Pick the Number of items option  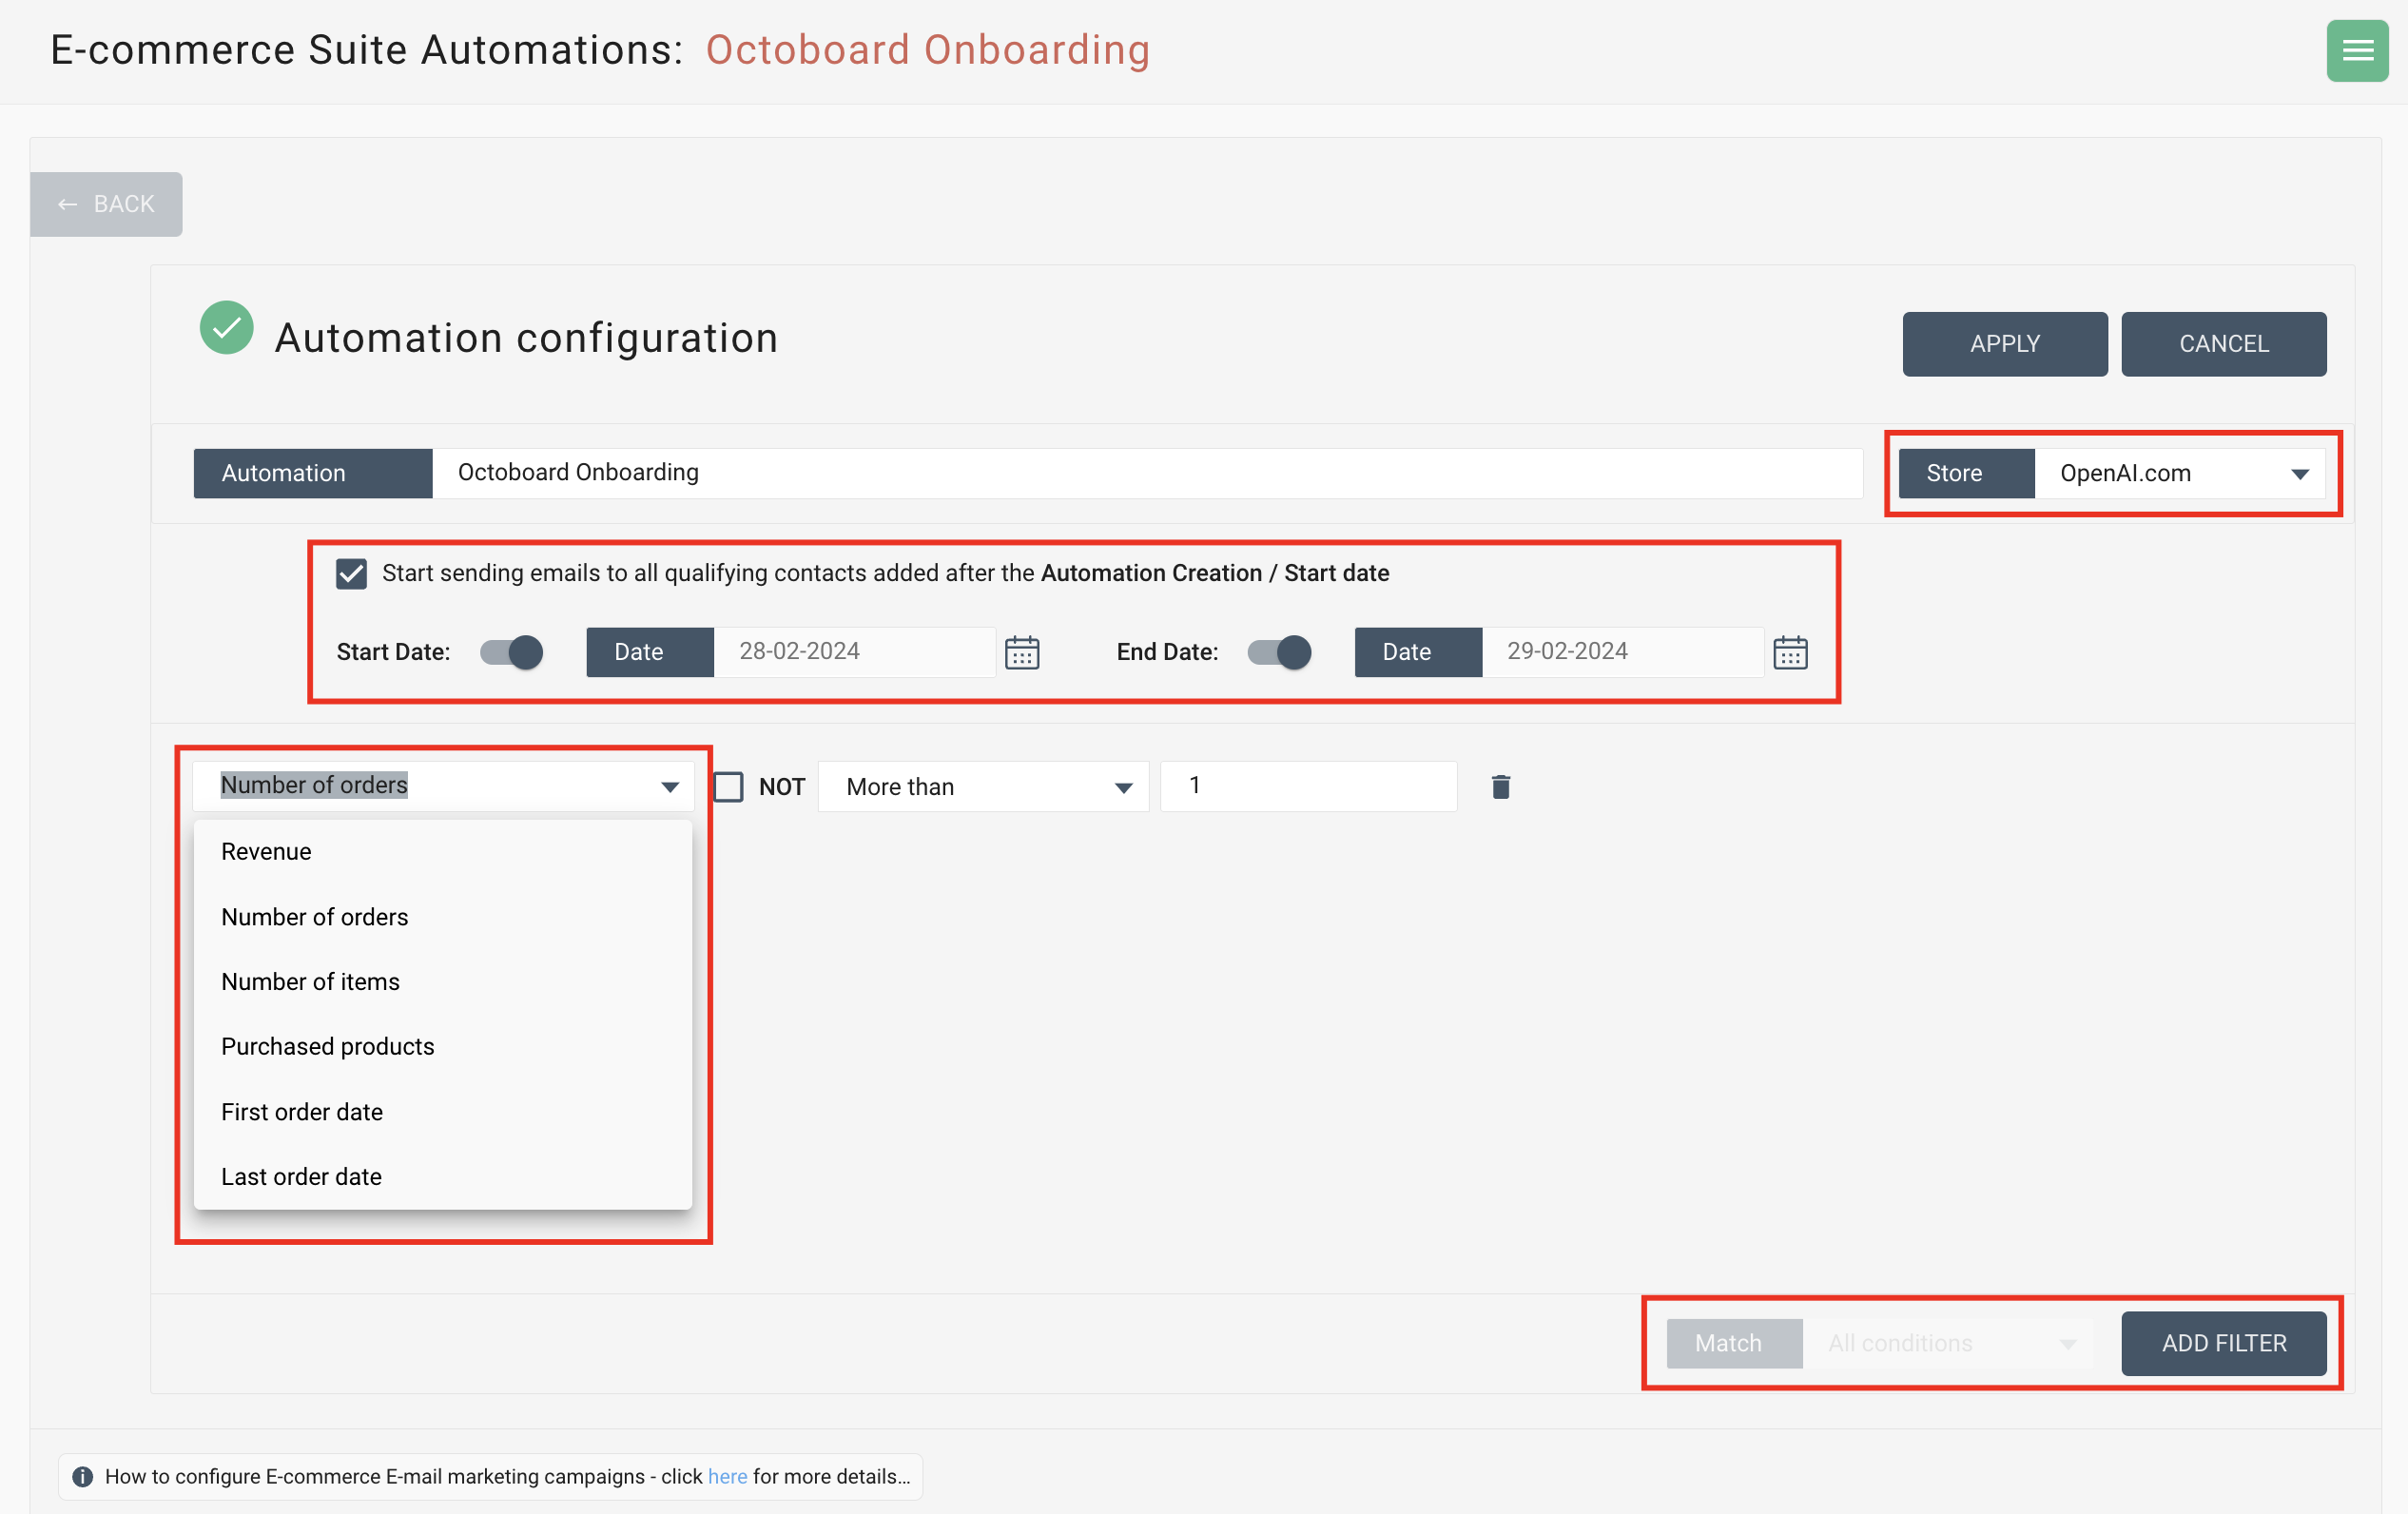coord(443,981)
